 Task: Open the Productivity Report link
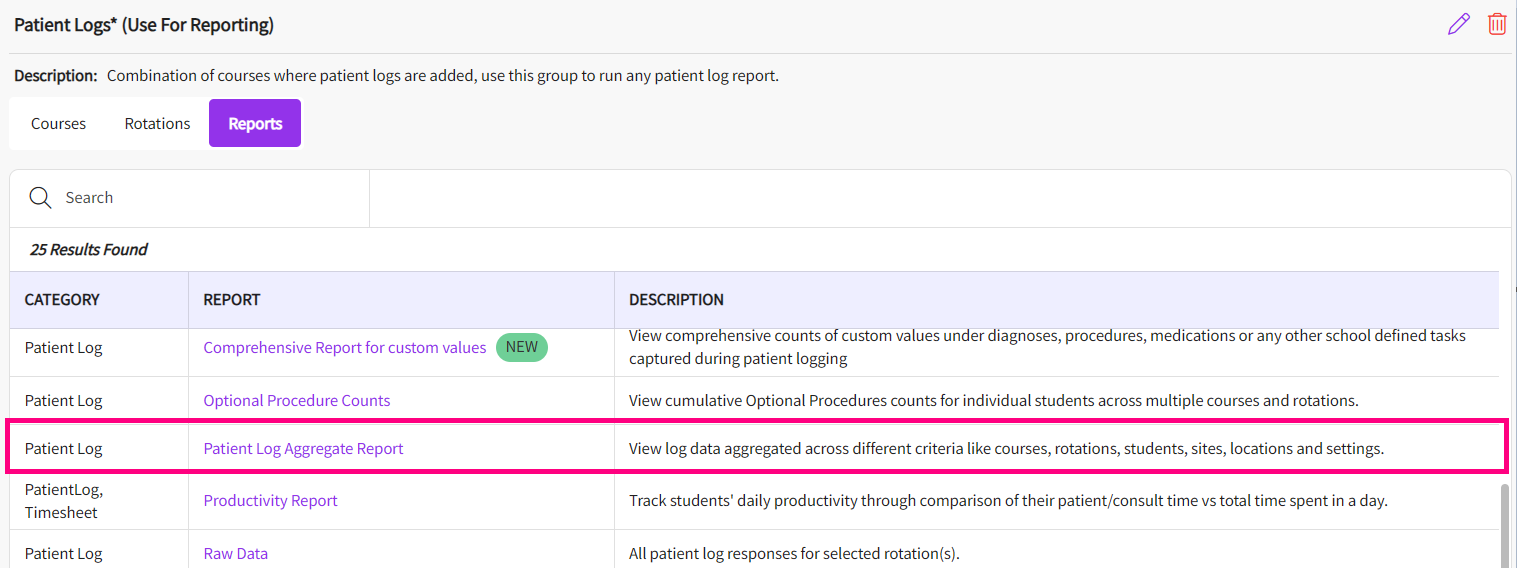tap(271, 501)
